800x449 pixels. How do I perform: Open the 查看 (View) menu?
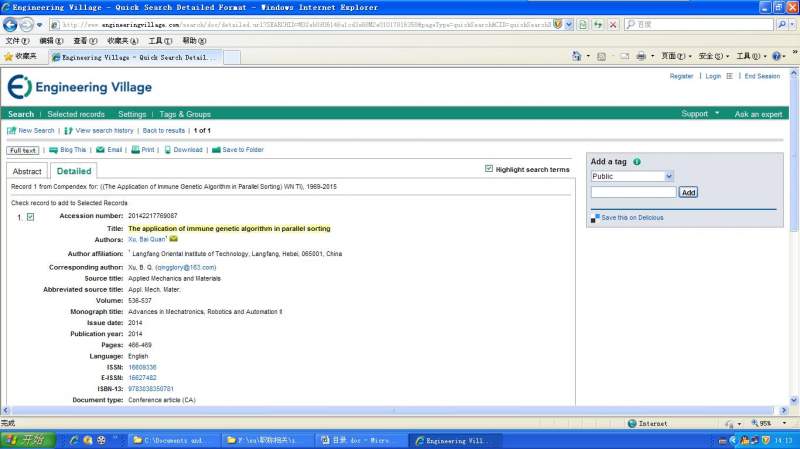[x=85, y=40]
